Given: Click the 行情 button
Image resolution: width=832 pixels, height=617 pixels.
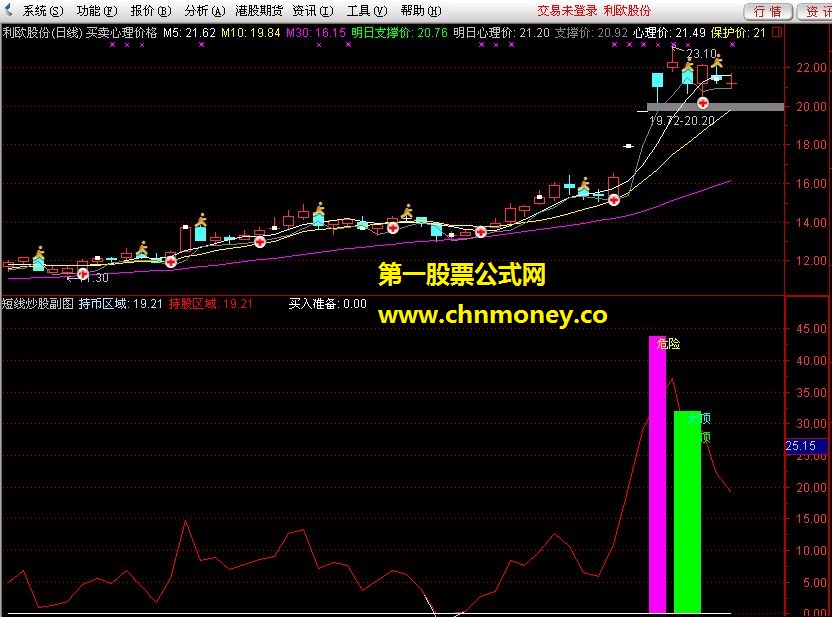Looking at the screenshot, I should 768,11.
